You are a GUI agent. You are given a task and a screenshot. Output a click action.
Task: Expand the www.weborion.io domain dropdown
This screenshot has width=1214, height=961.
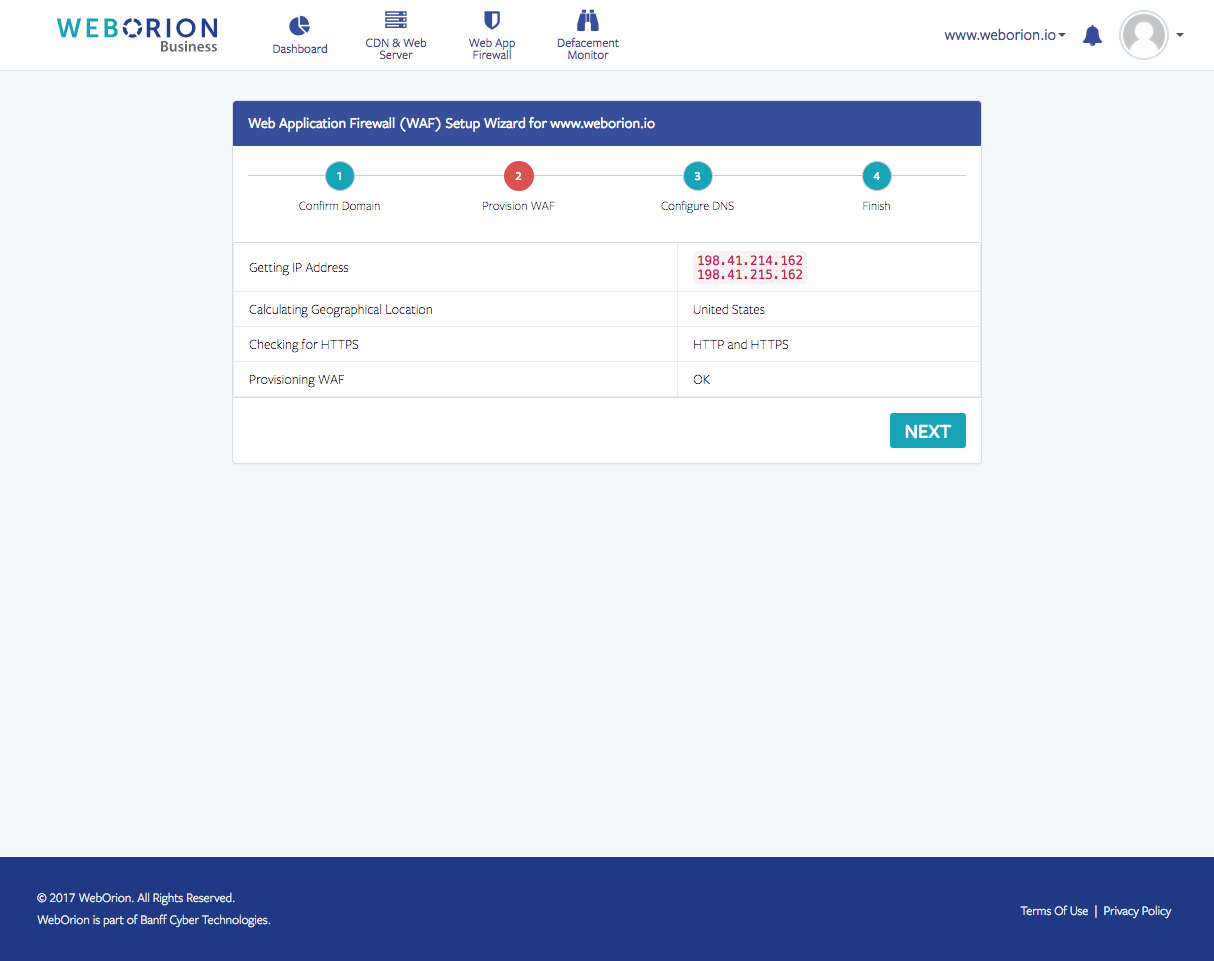(x=1005, y=35)
